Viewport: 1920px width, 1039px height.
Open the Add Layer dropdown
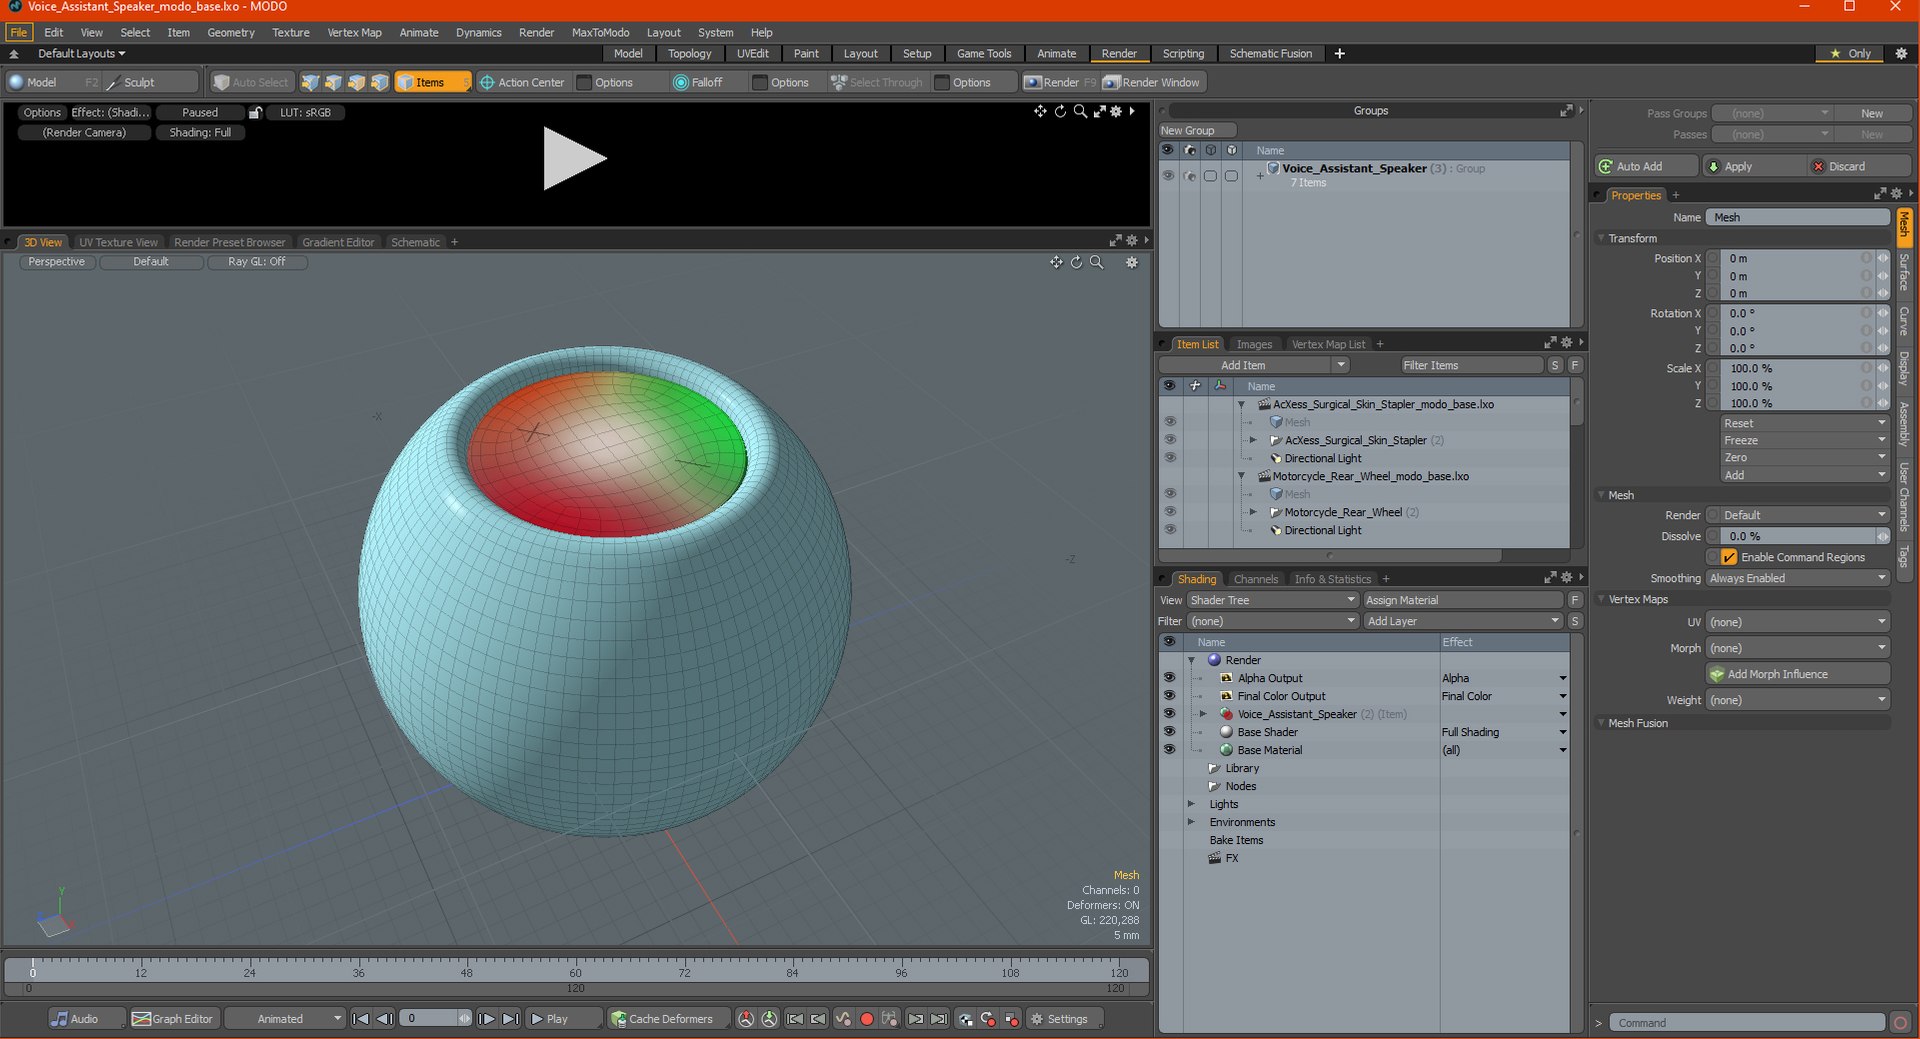coord(1463,621)
